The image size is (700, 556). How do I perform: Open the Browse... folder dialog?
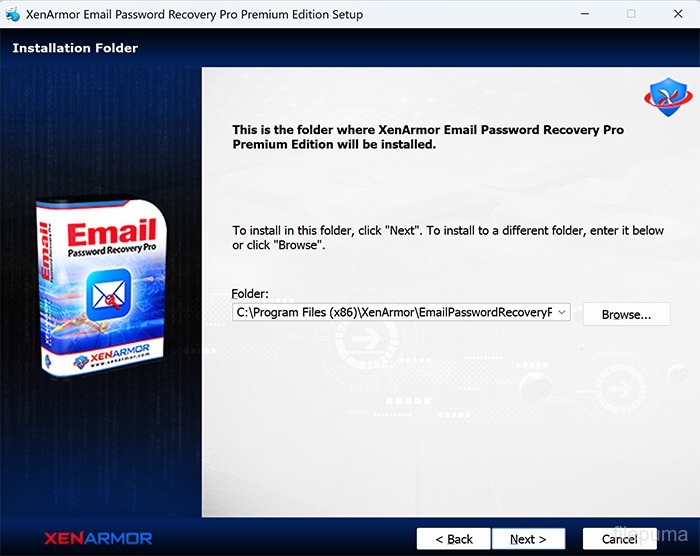[626, 314]
